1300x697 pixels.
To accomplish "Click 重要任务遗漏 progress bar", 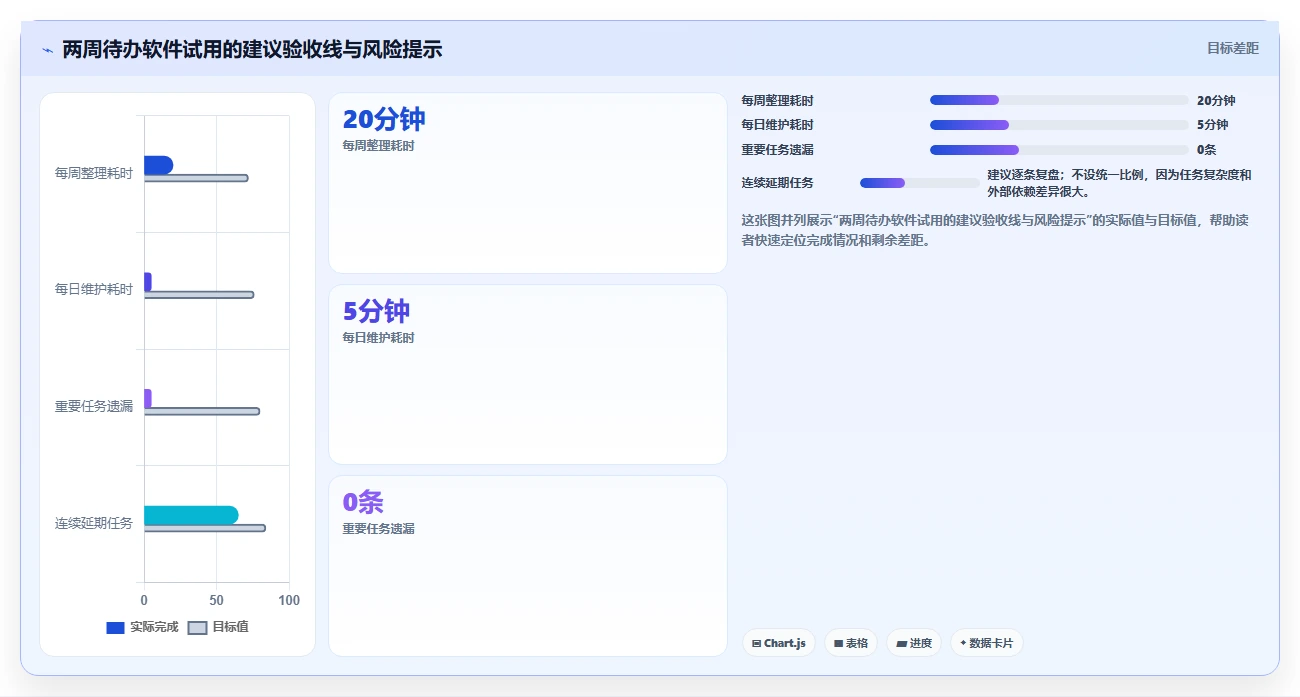I will pos(1059,150).
